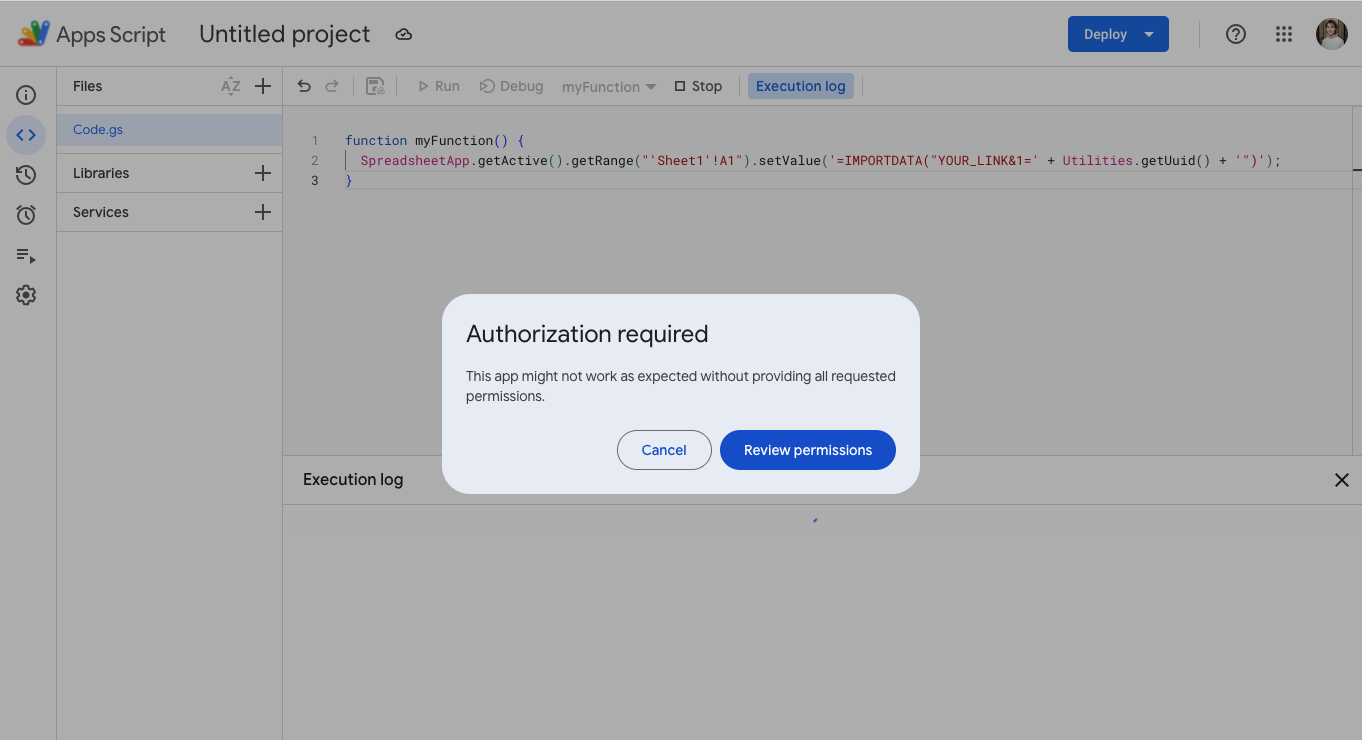Click the Debug button in toolbar
Image resolution: width=1362 pixels, height=740 pixels.
coord(511,86)
